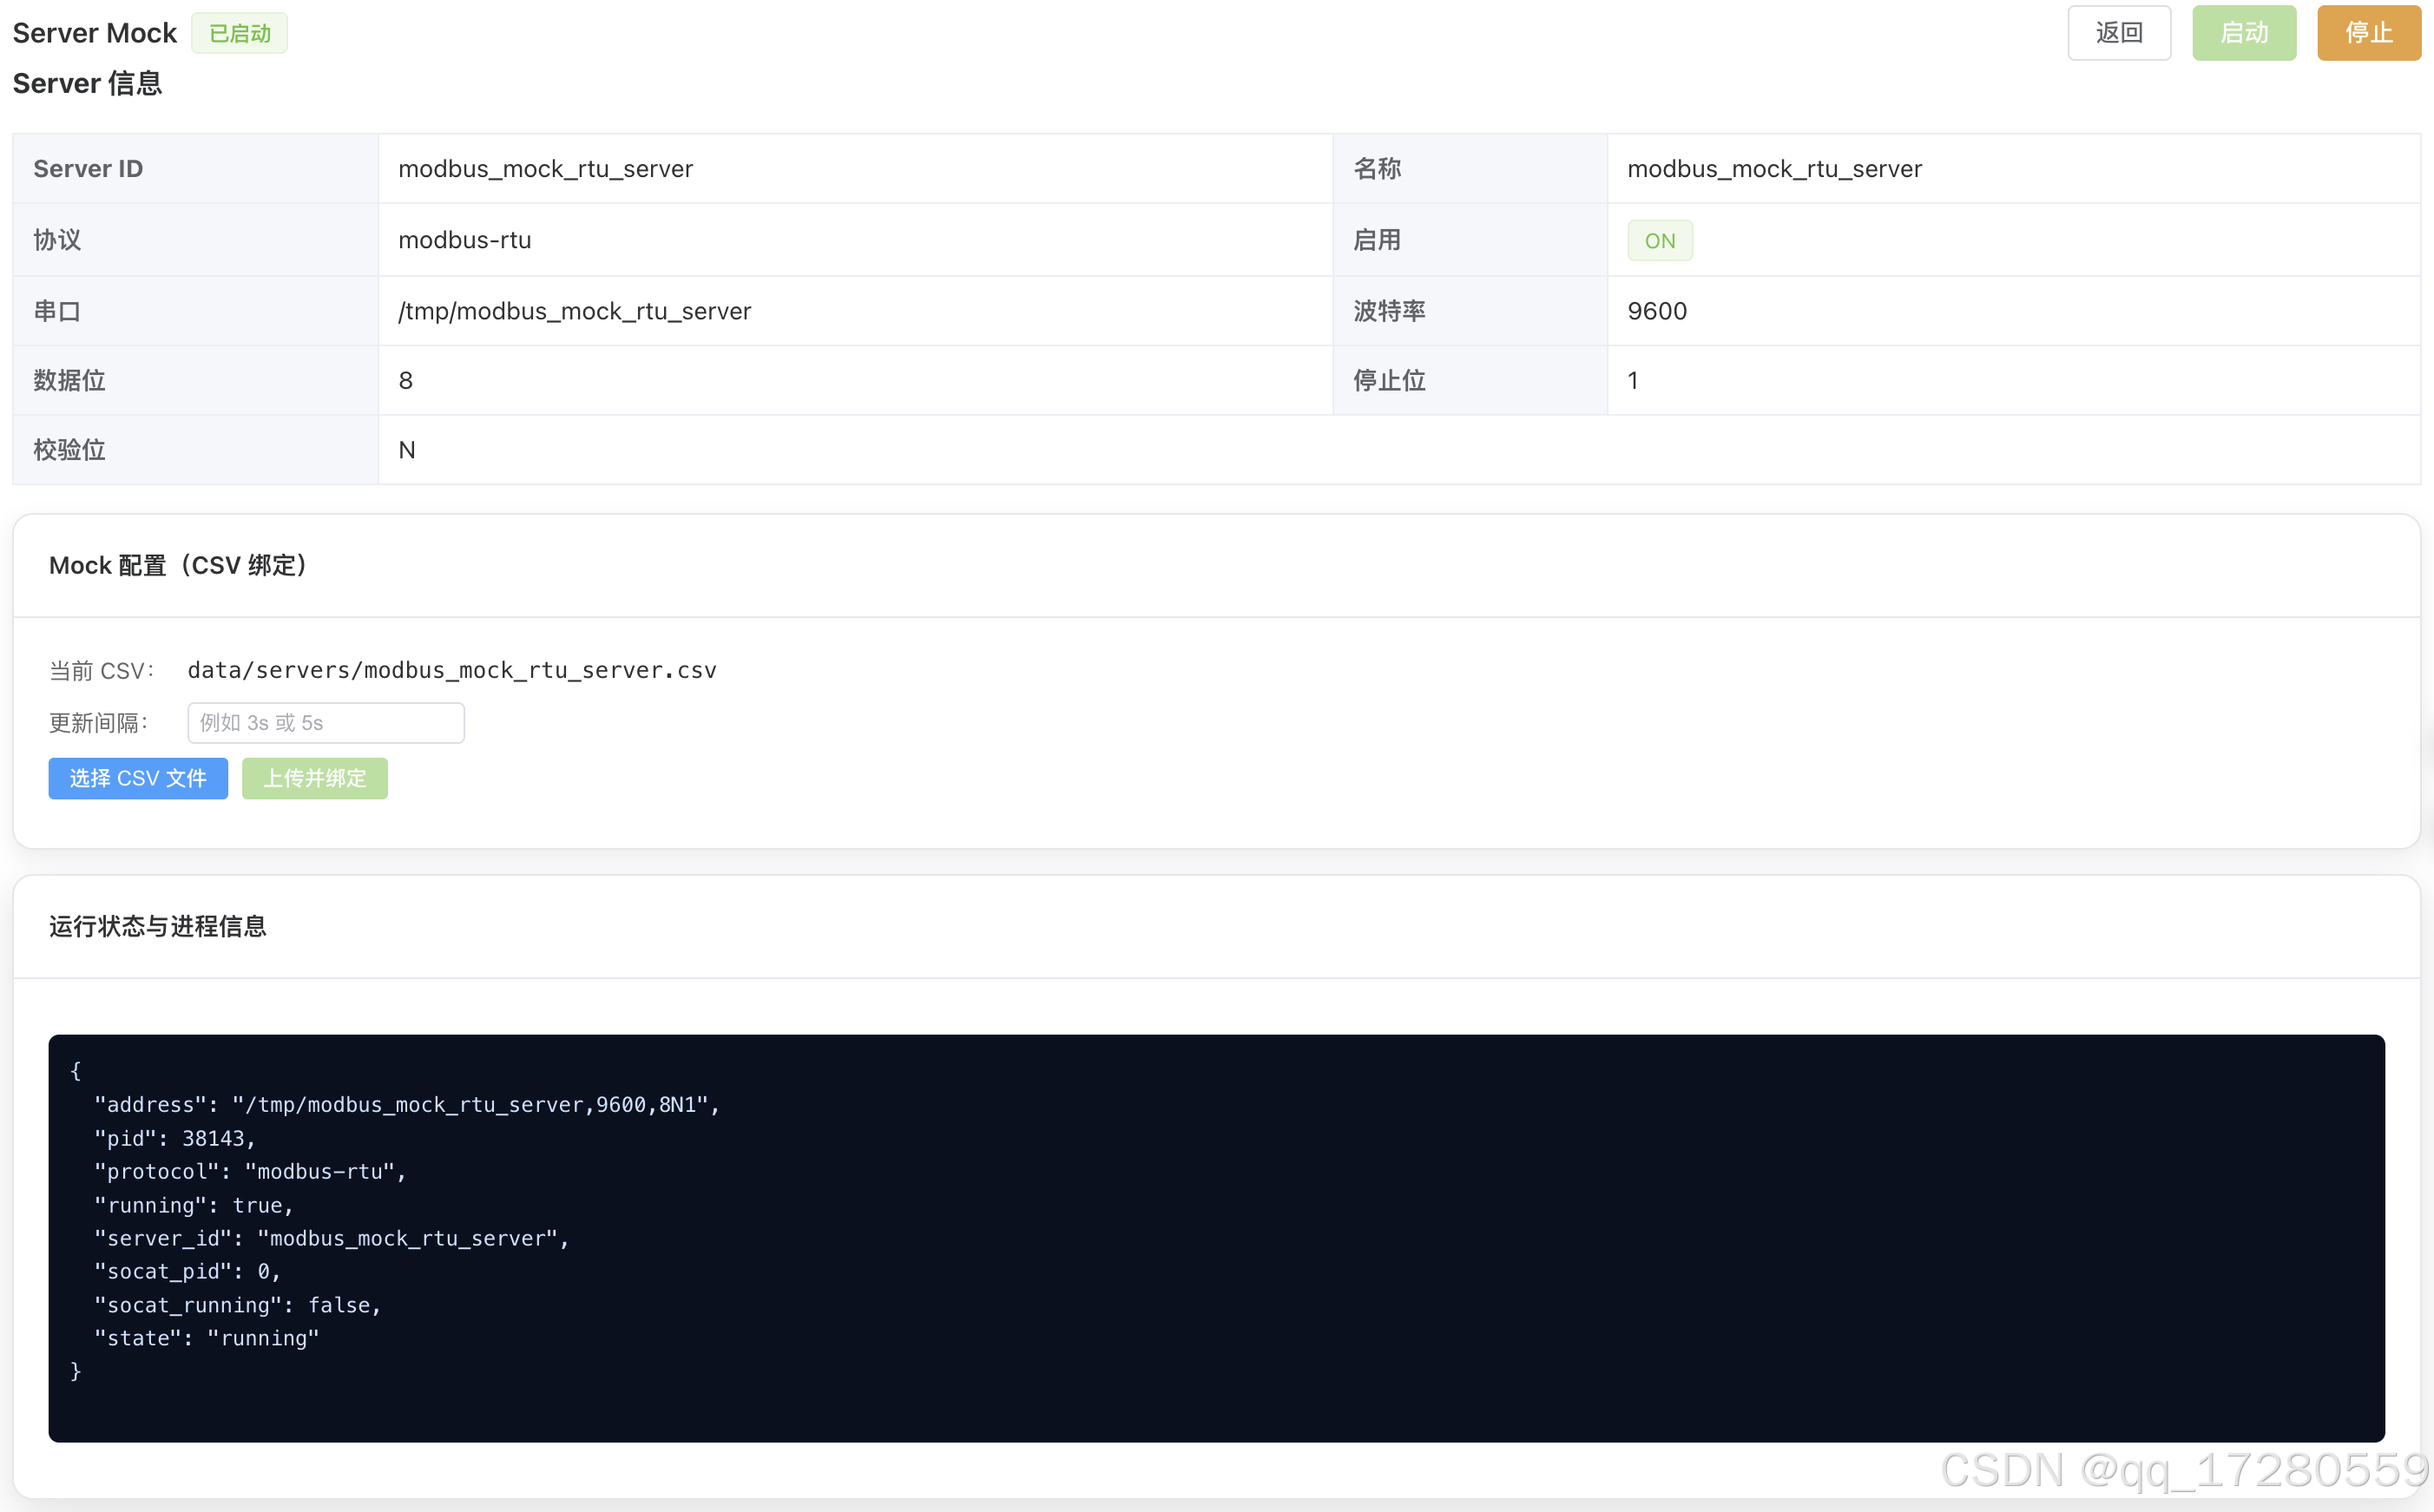Image resolution: width=2434 pixels, height=1512 pixels.
Task: Click the 已启动 status badge
Action: coord(240,33)
